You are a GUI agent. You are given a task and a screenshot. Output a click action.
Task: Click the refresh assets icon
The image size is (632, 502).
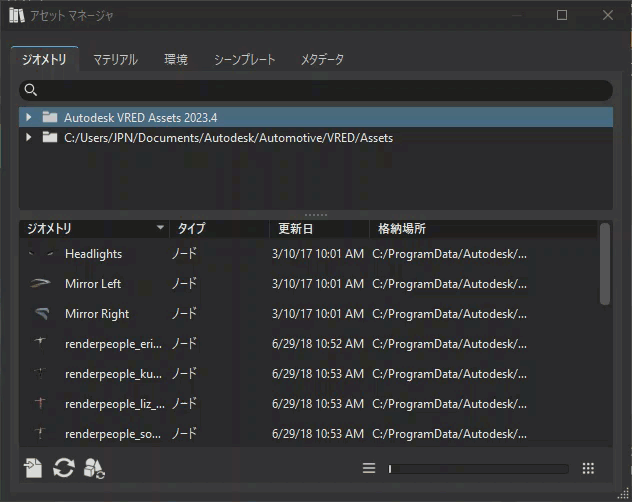point(64,468)
